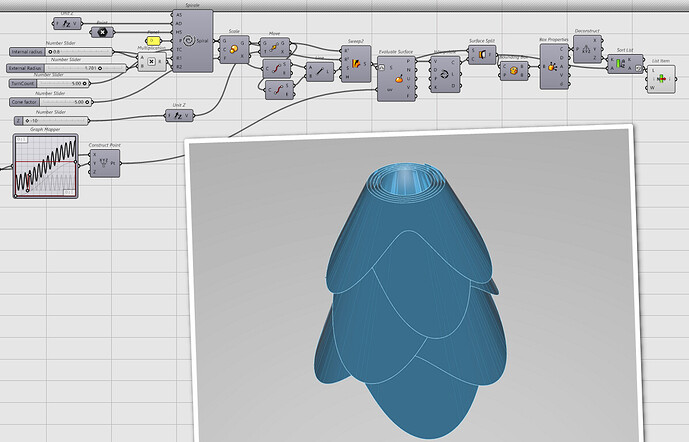Select the Box Properties component icon
This screenshot has width=689, height=442.
[x=552, y=66]
